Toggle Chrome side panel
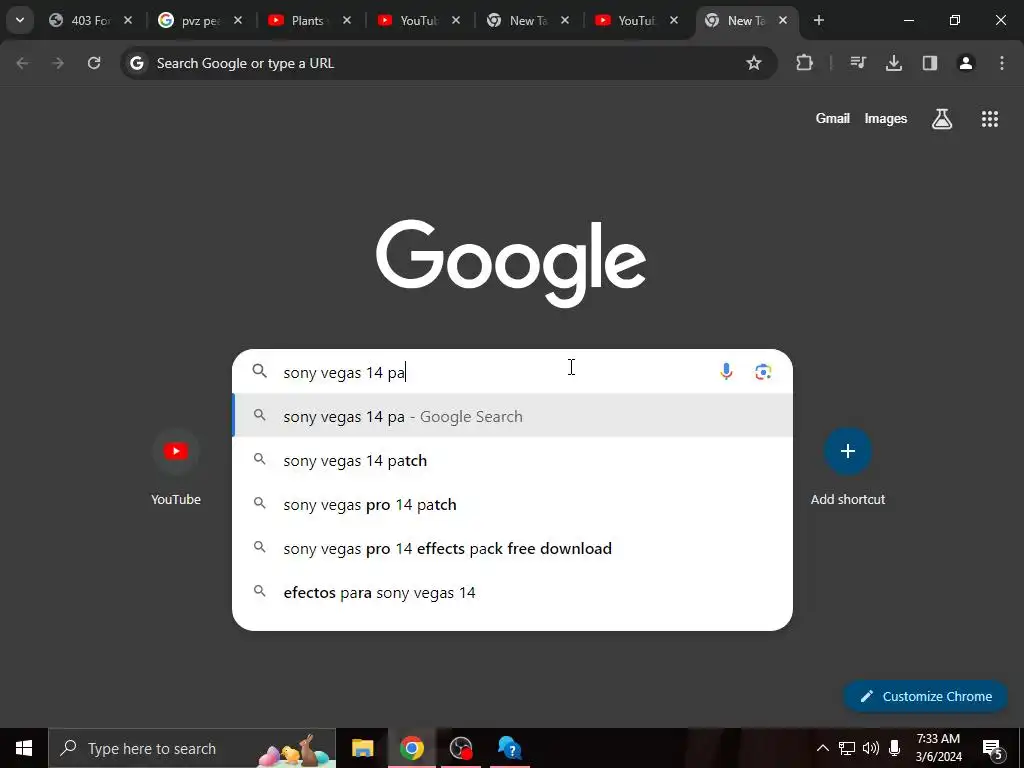The image size is (1024, 768). (x=929, y=63)
